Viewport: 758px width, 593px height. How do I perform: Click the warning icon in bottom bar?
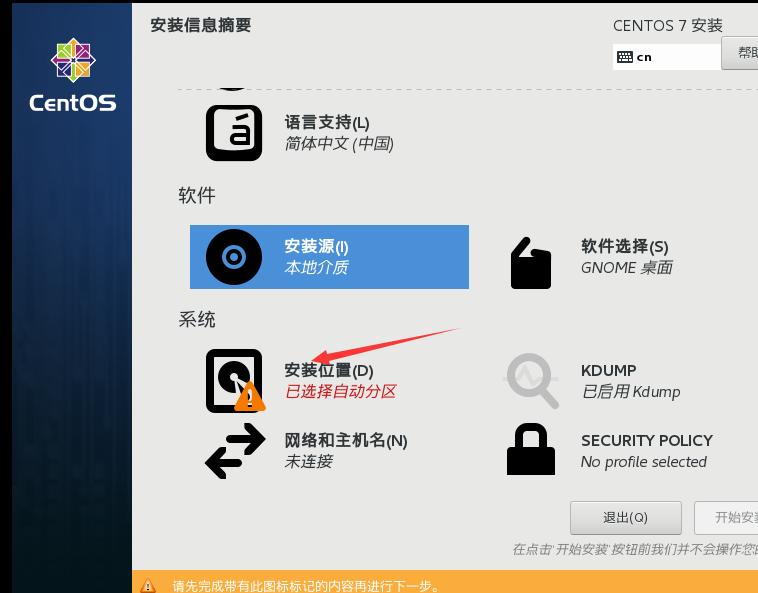tap(148, 585)
